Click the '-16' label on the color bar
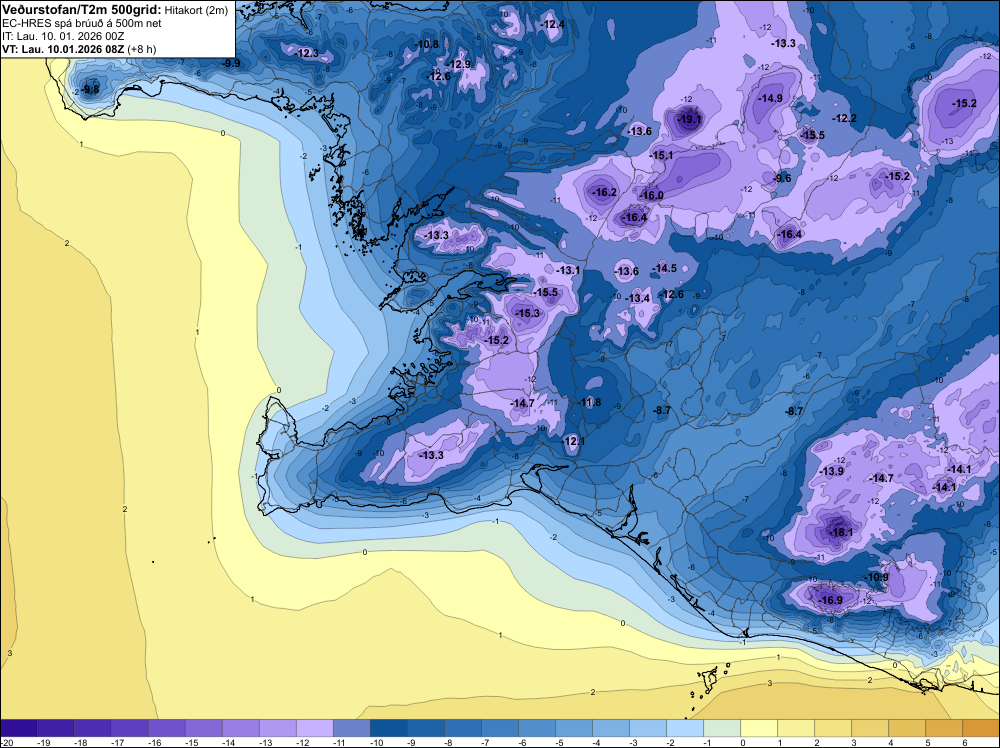The height and width of the screenshot is (748, 1000). click(154, 743)
